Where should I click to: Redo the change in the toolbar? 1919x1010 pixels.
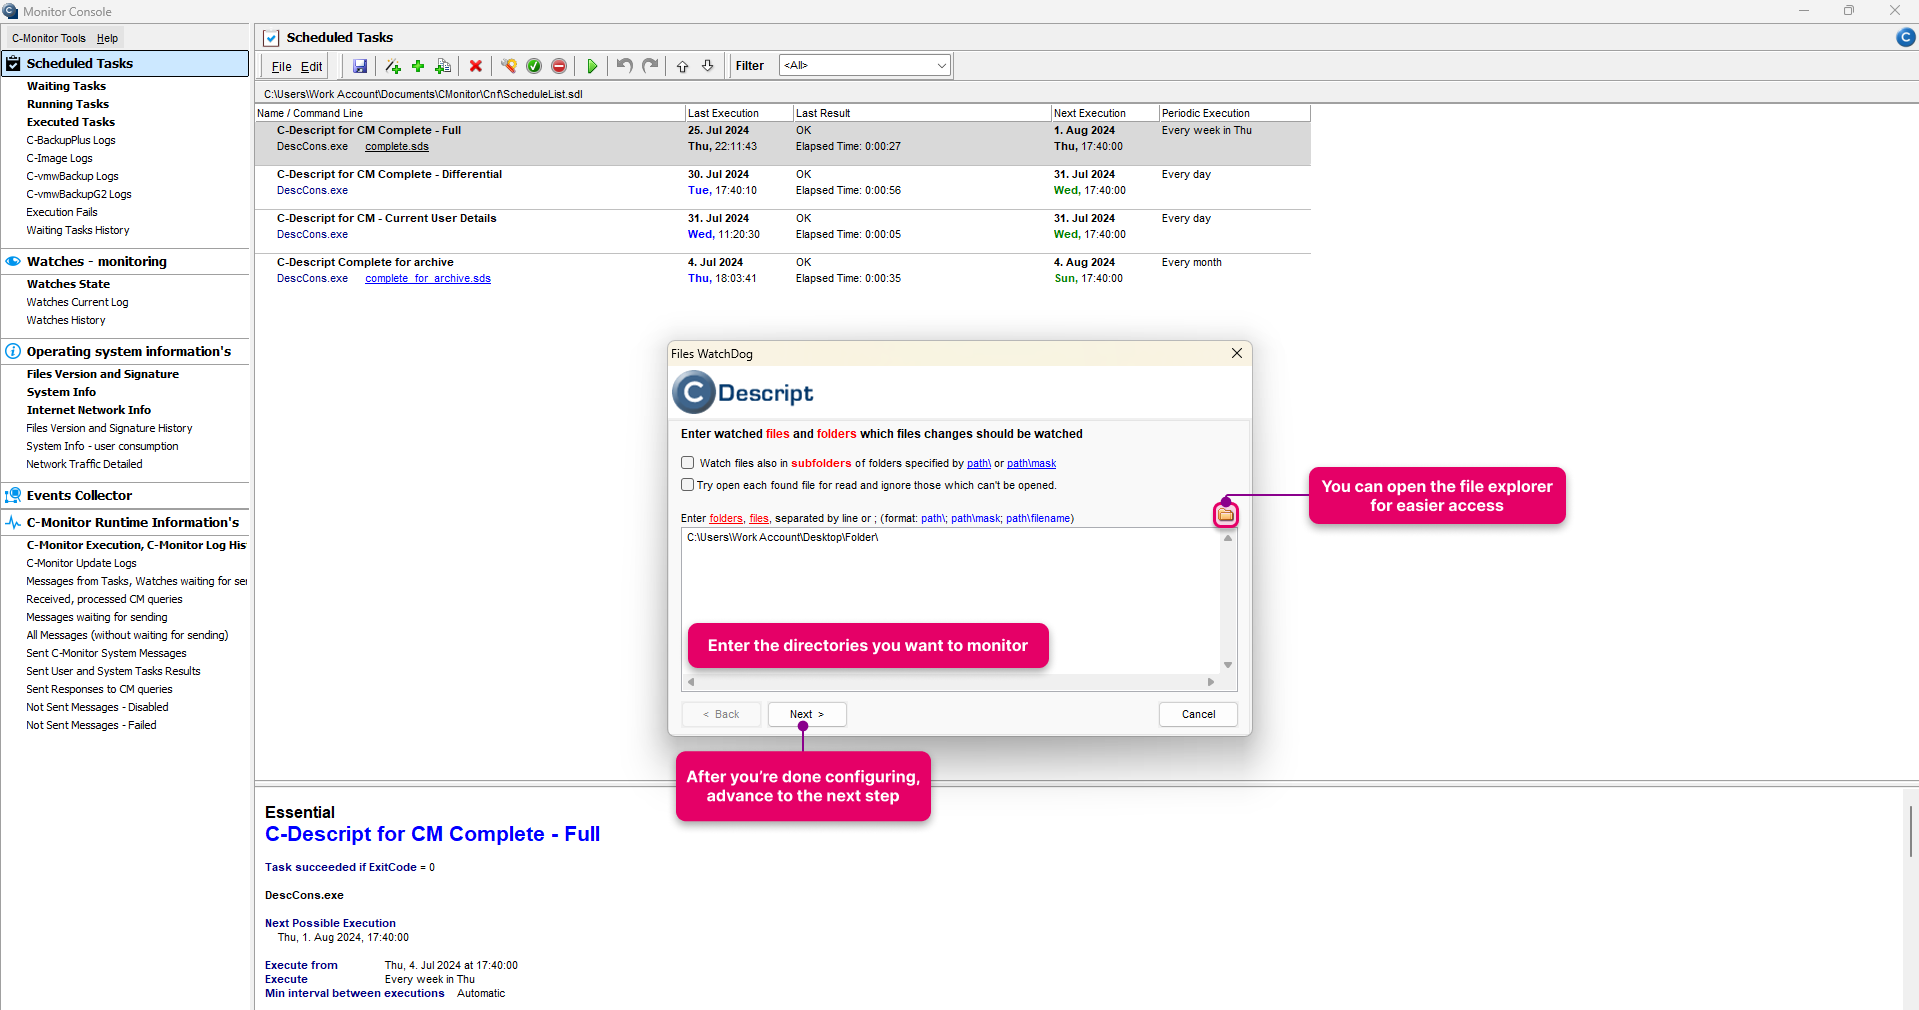tap(650, 66)
